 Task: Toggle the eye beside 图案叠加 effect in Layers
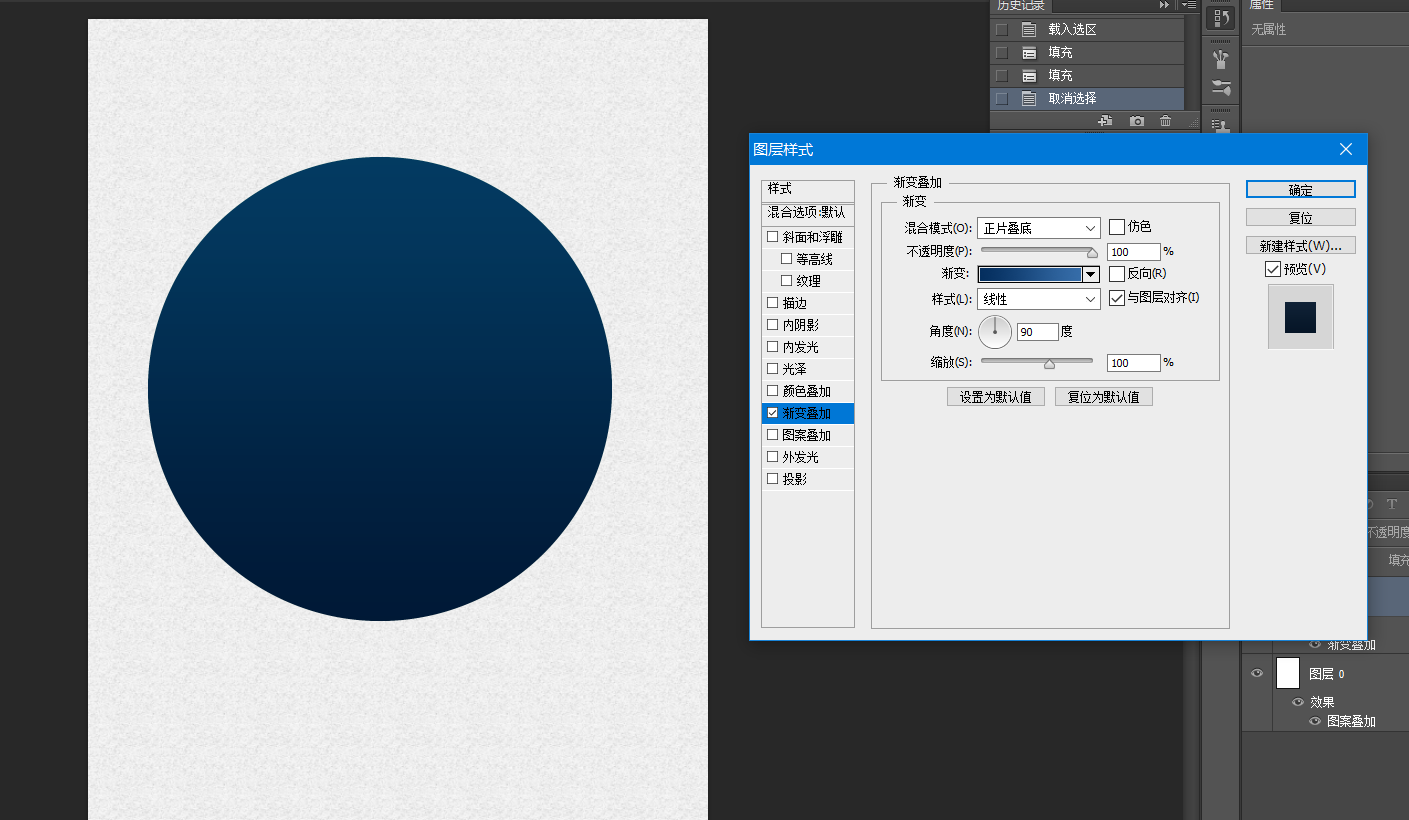pyautogui.click(x=1315, y=721)
